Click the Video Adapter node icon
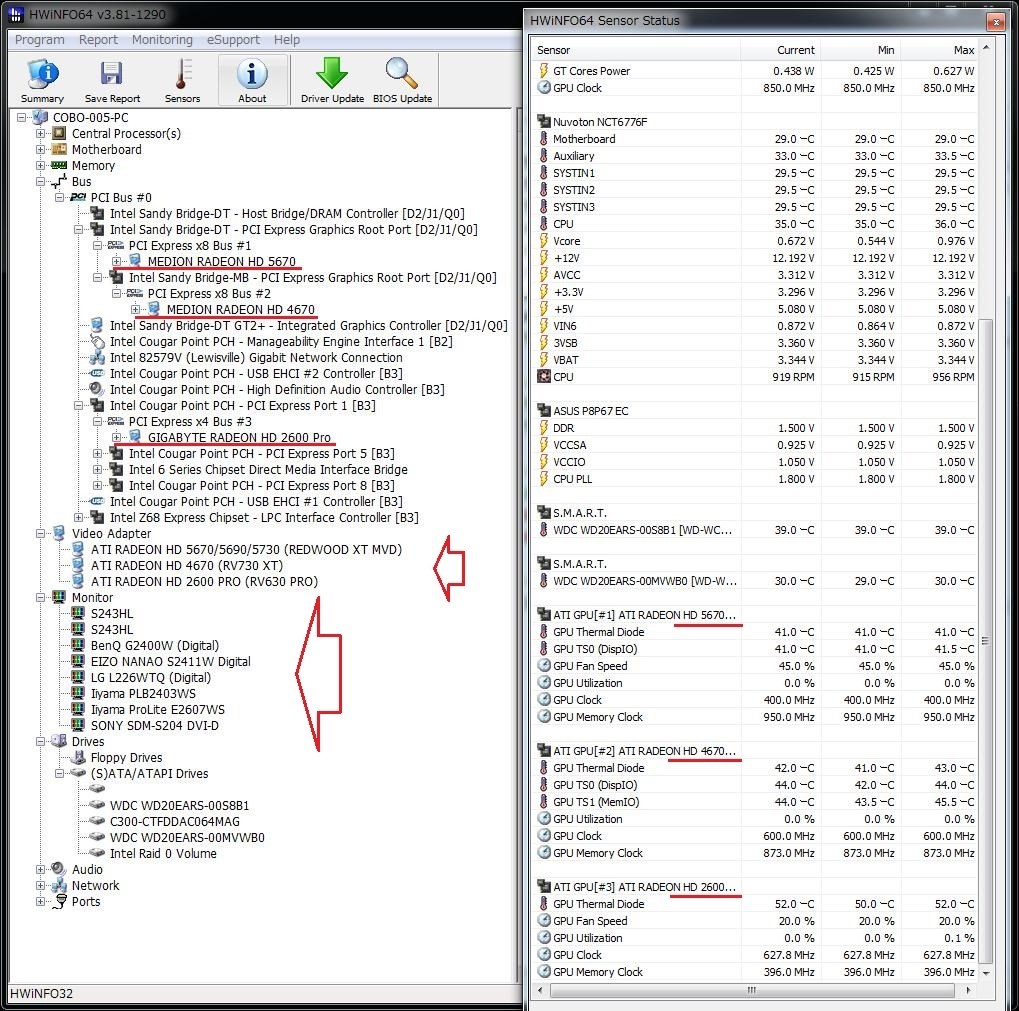Screen dimensions: 1019x1011 coord(59,533)
